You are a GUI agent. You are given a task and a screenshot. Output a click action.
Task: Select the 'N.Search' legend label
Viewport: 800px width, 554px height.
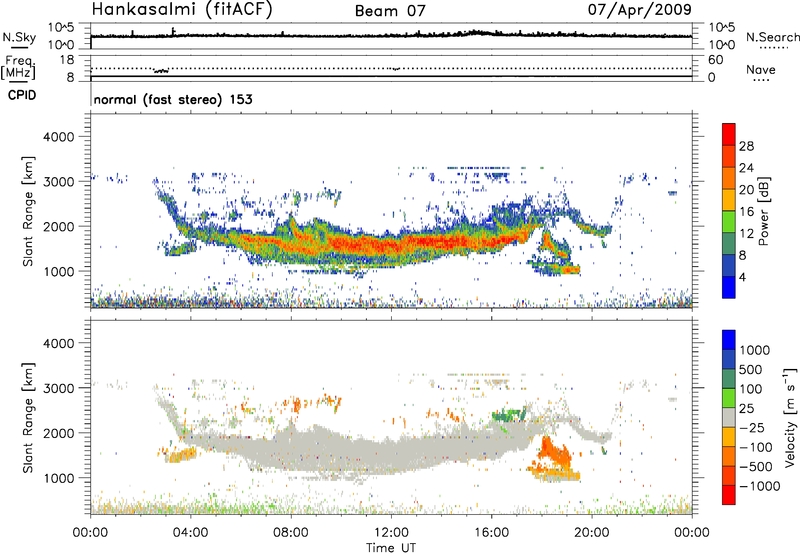(773, 37)
